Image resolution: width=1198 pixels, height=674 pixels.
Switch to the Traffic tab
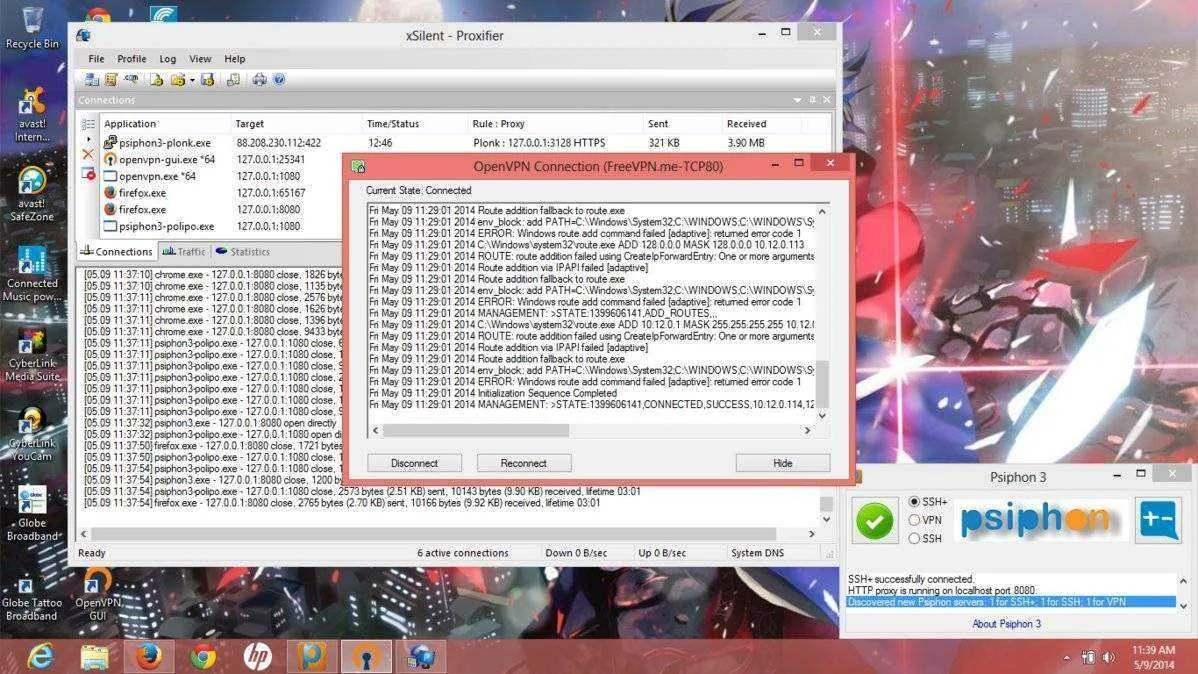click(184, 251)
